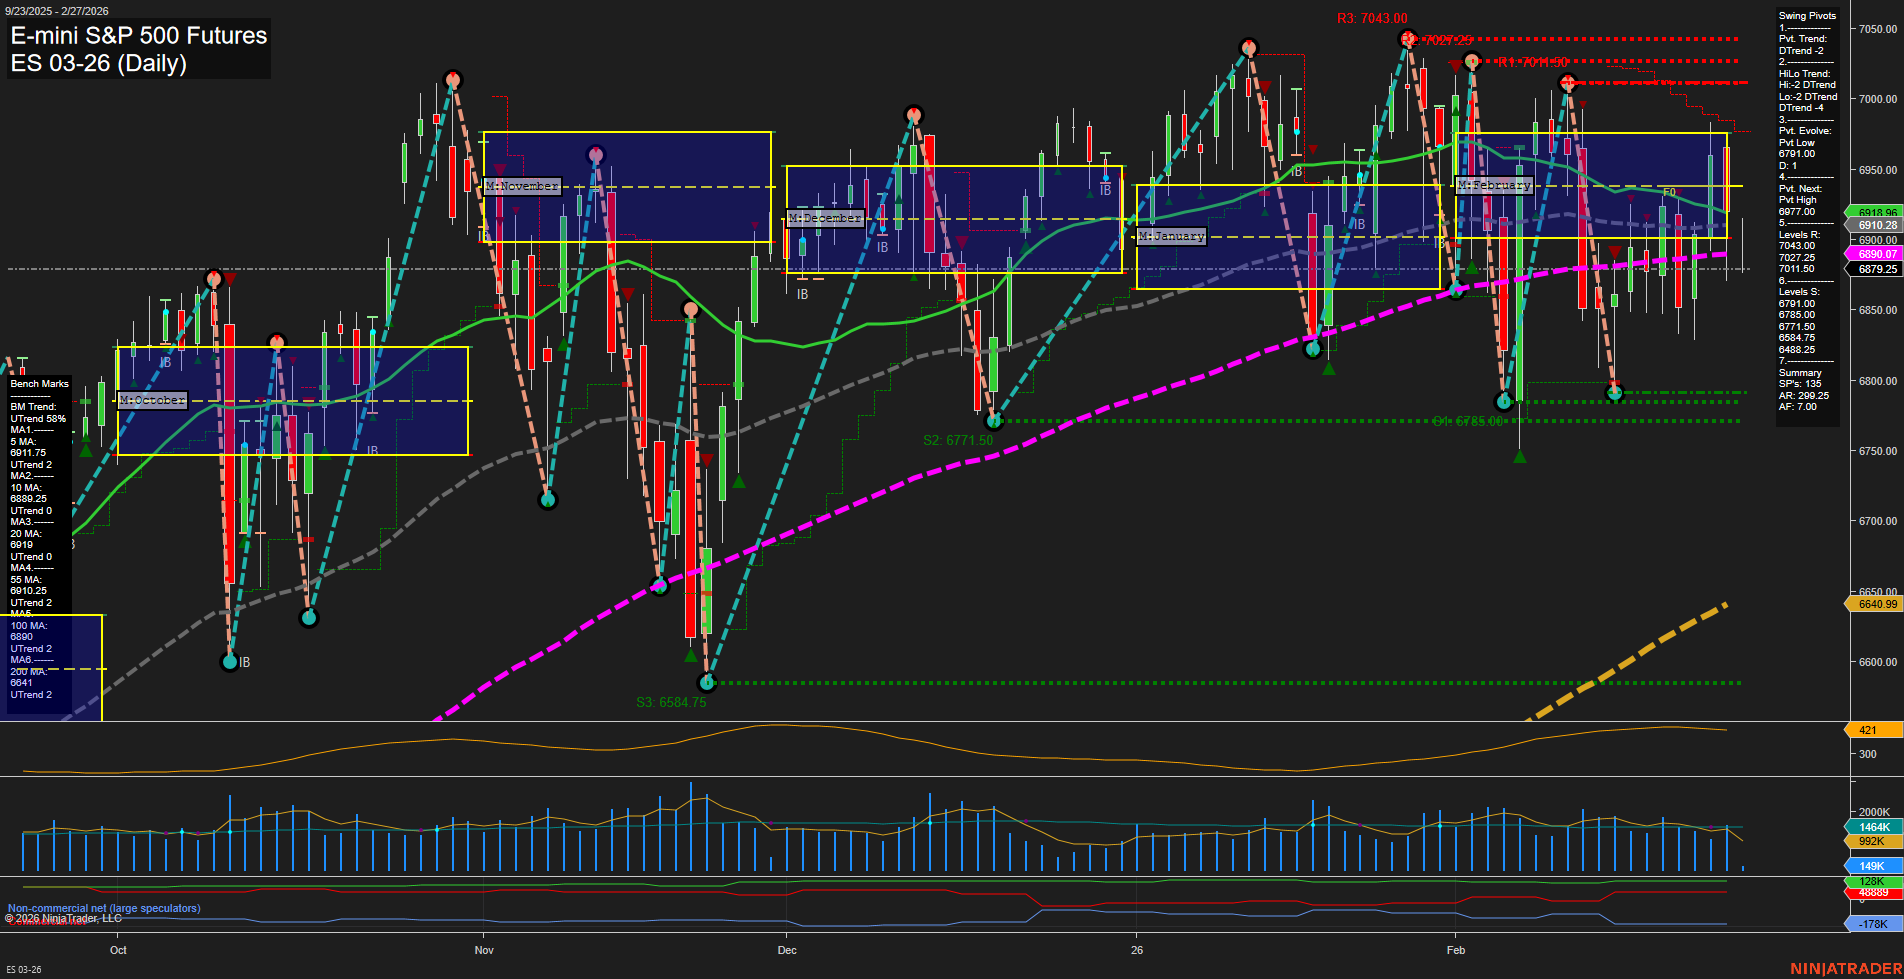This screenshot has width=1904, height=979.
Task: Click the Non-commercial net (large speculators) label
Action: (103, 908)
